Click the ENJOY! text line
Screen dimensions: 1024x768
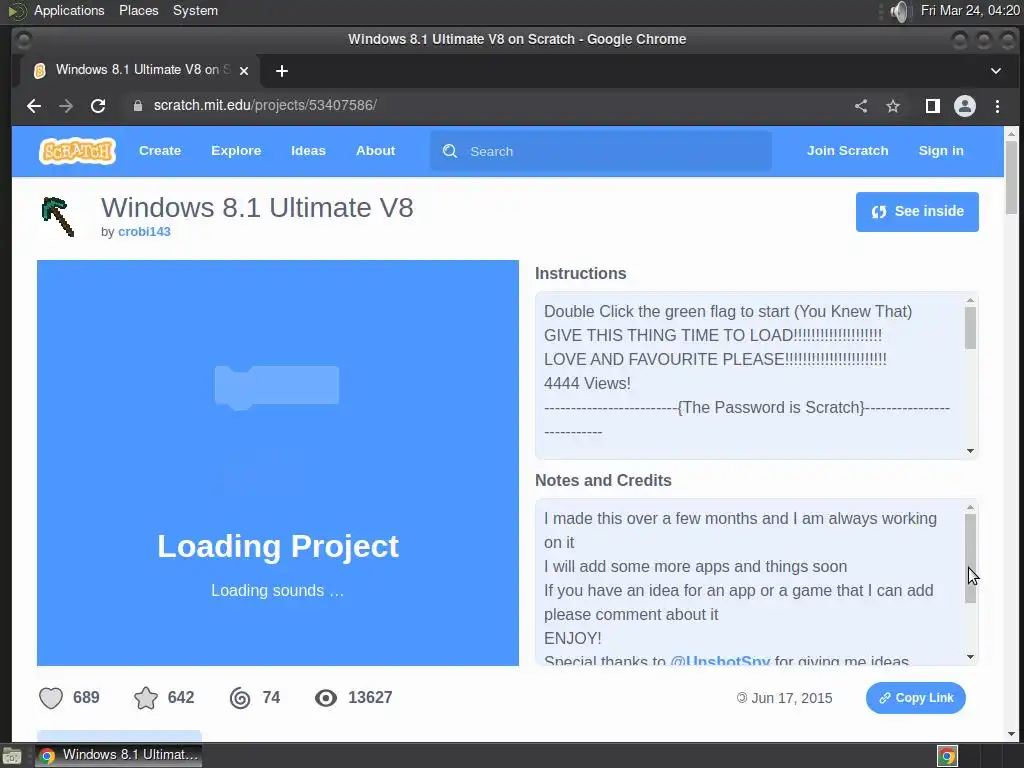click(573, 638)
